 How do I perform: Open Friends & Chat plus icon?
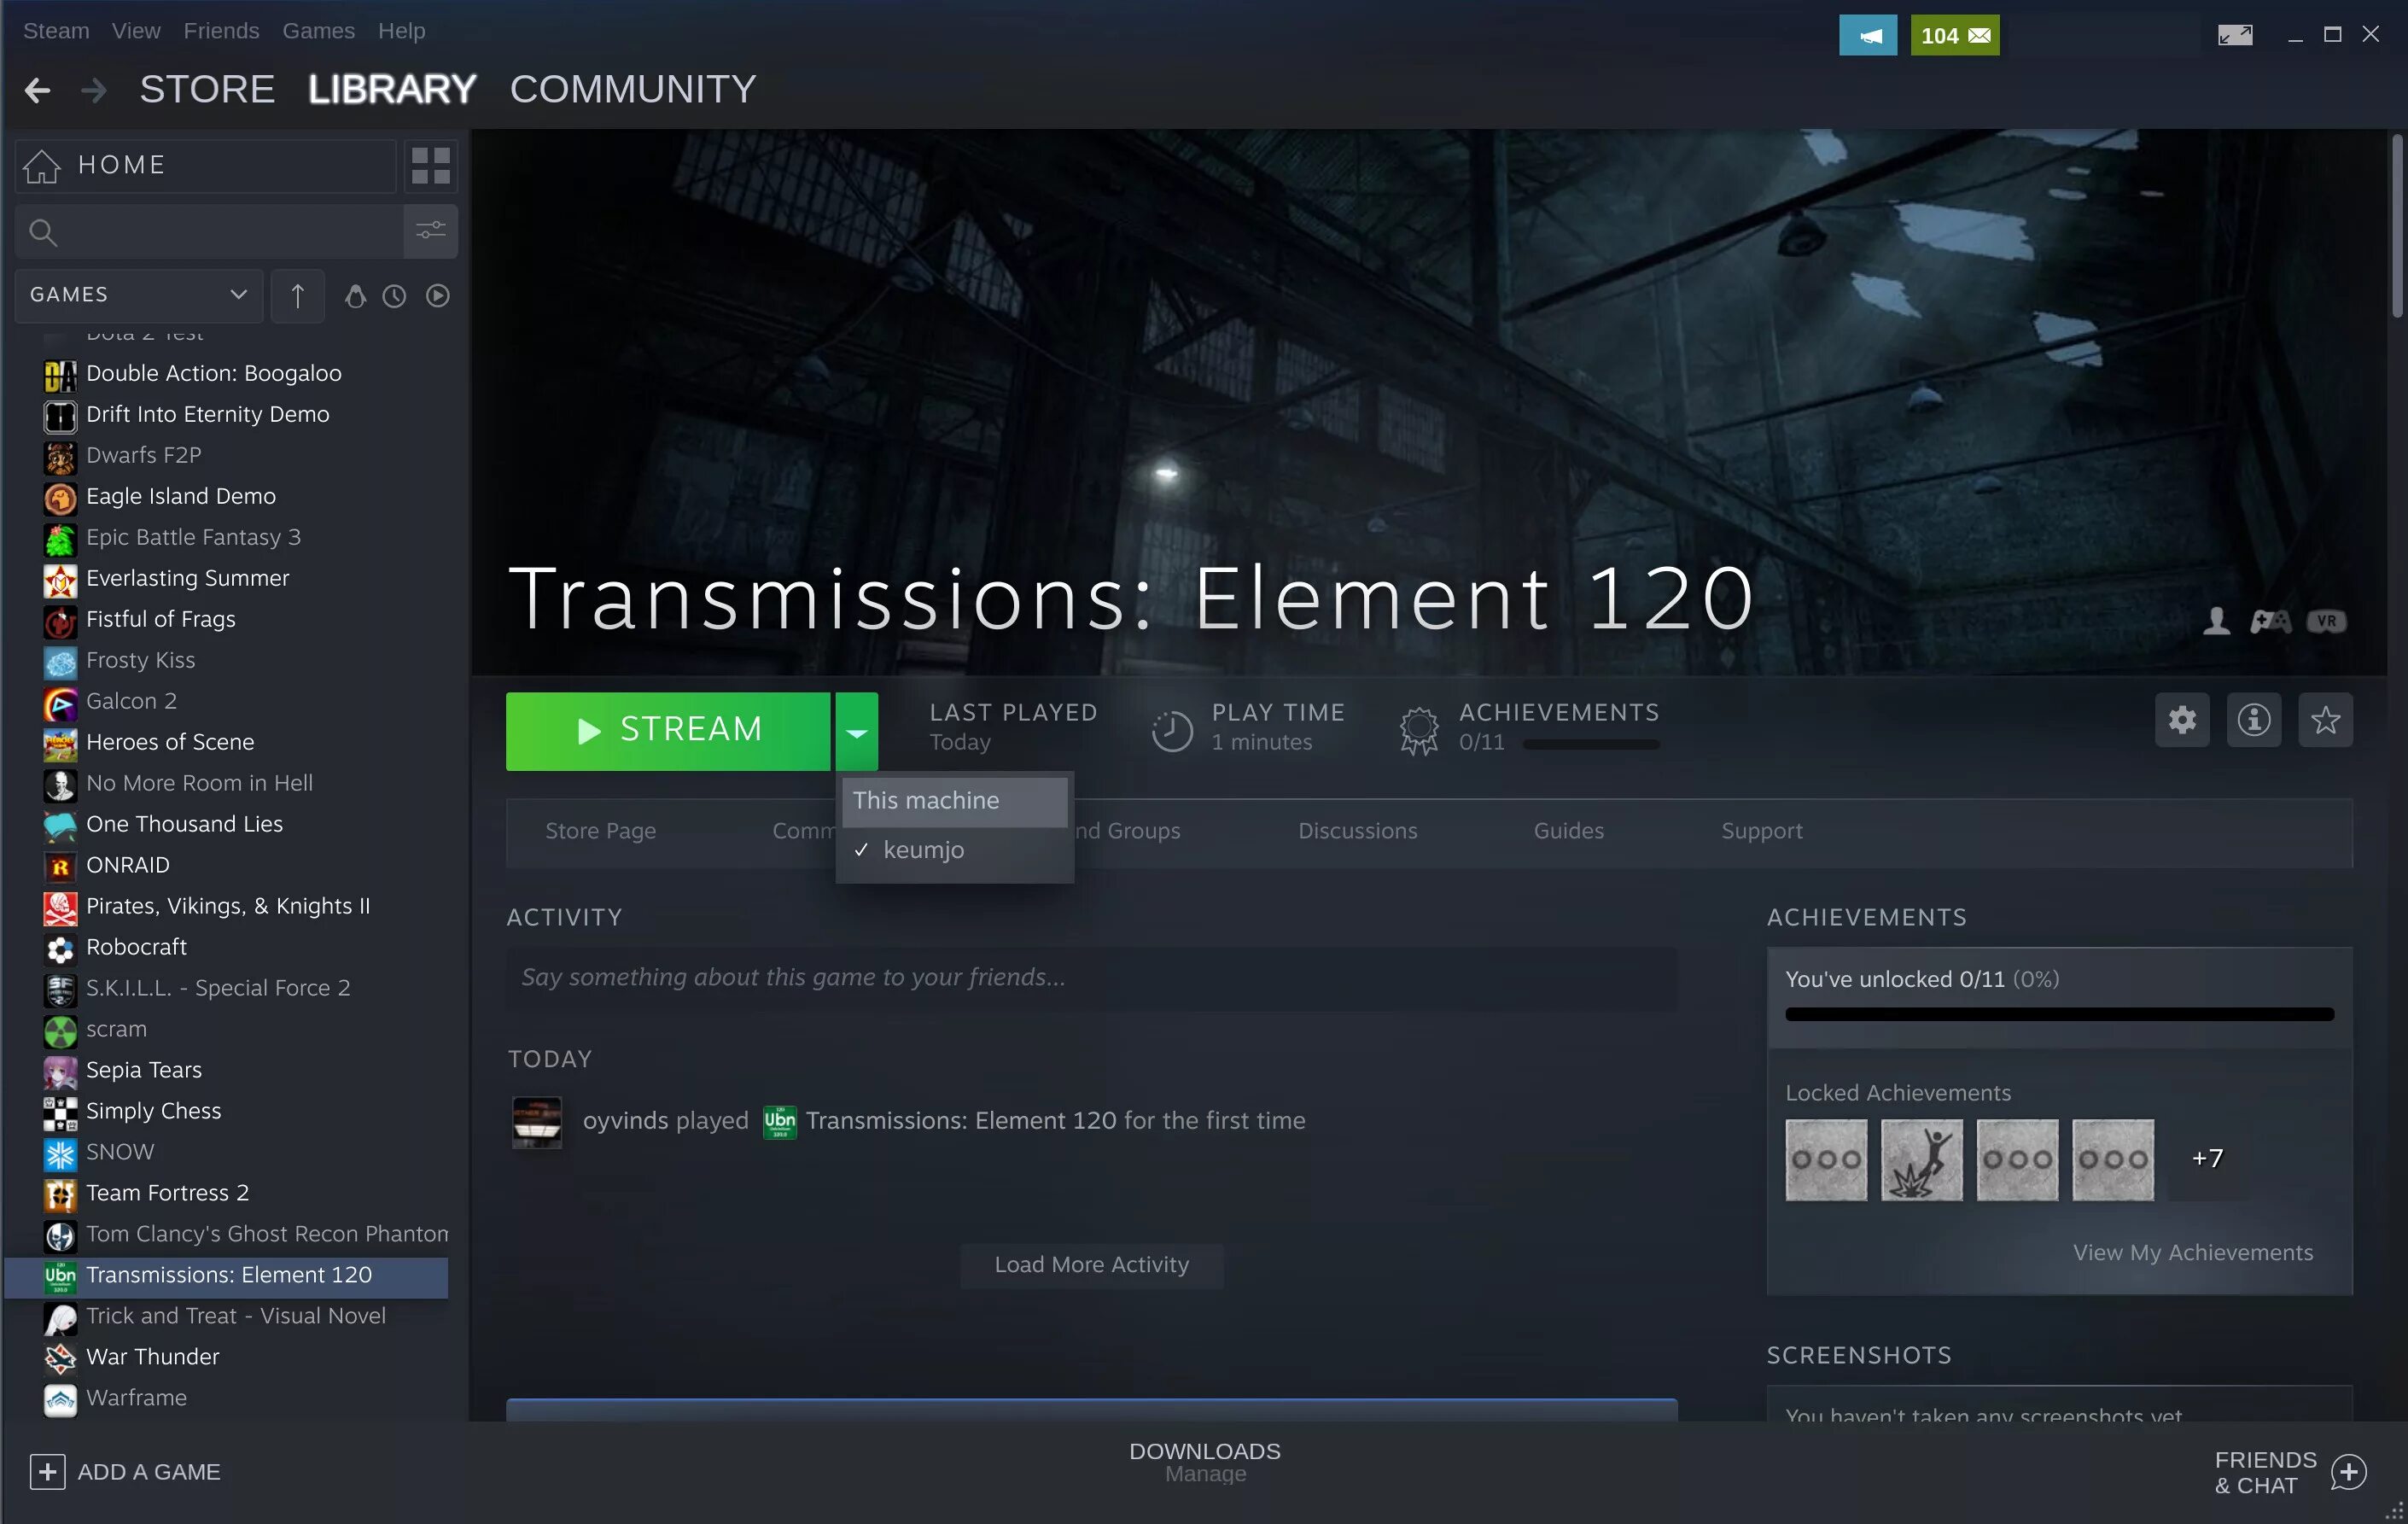coord(2349,1472)
